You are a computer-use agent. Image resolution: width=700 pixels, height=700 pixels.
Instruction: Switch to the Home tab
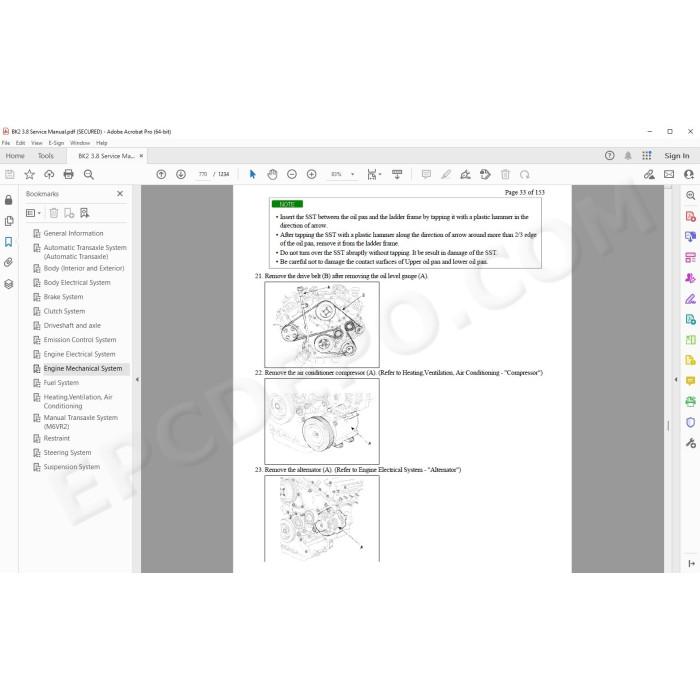(15, 156)
